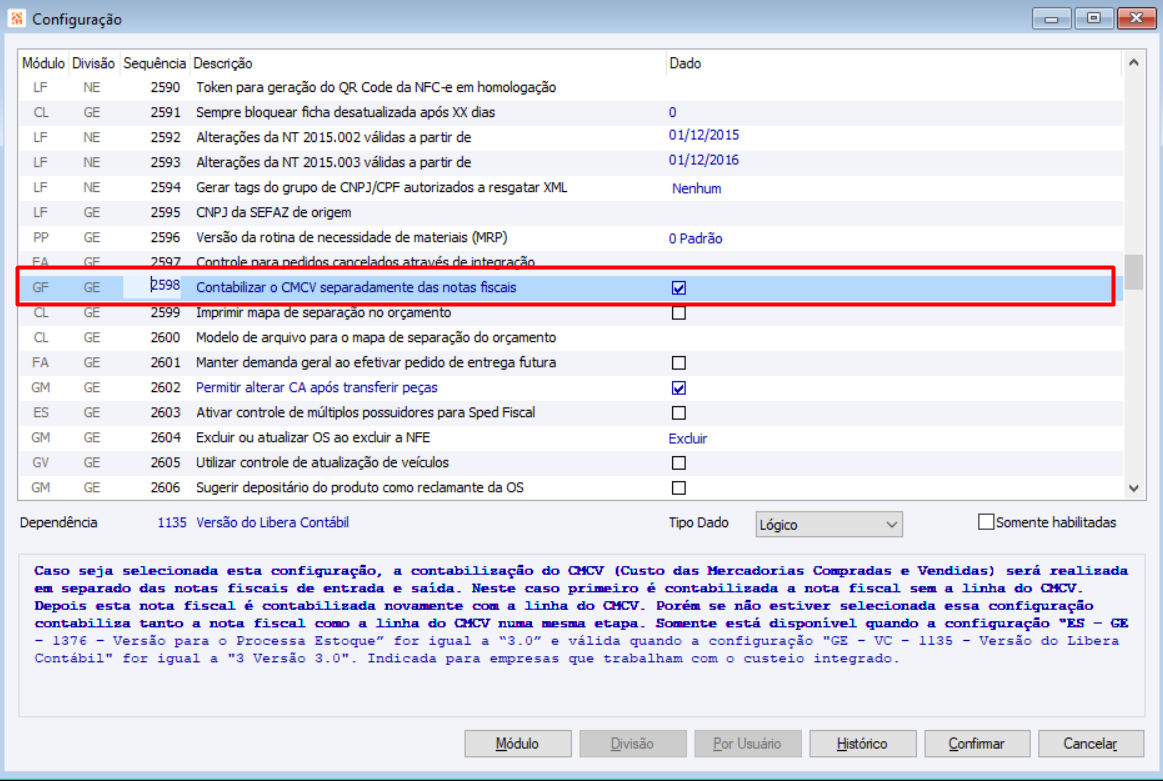The height and width of the screenshot is (781, 1163).
Task: Sort by the Sequência column header
Action: point(154,63)
